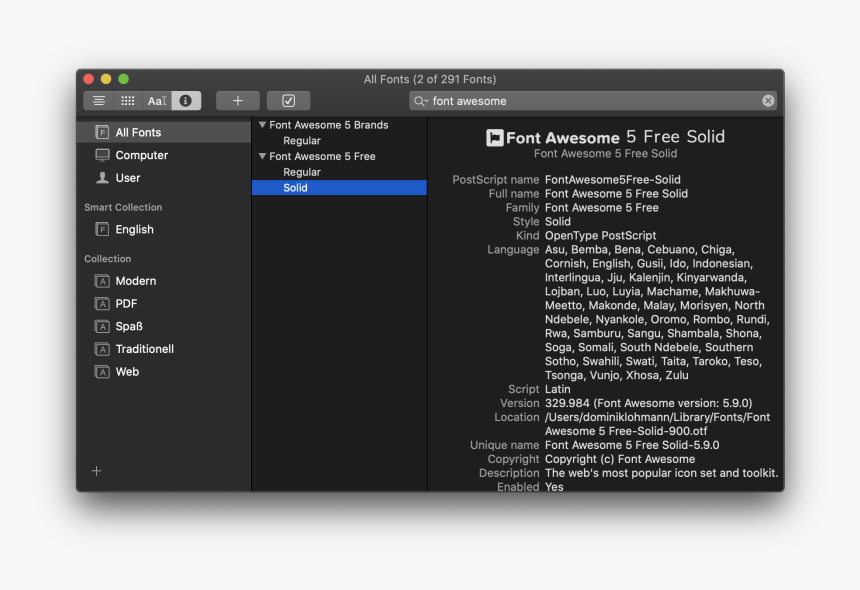Click the Kind value OpenType PostScript

pyautogui.click(x=601, y=236)
